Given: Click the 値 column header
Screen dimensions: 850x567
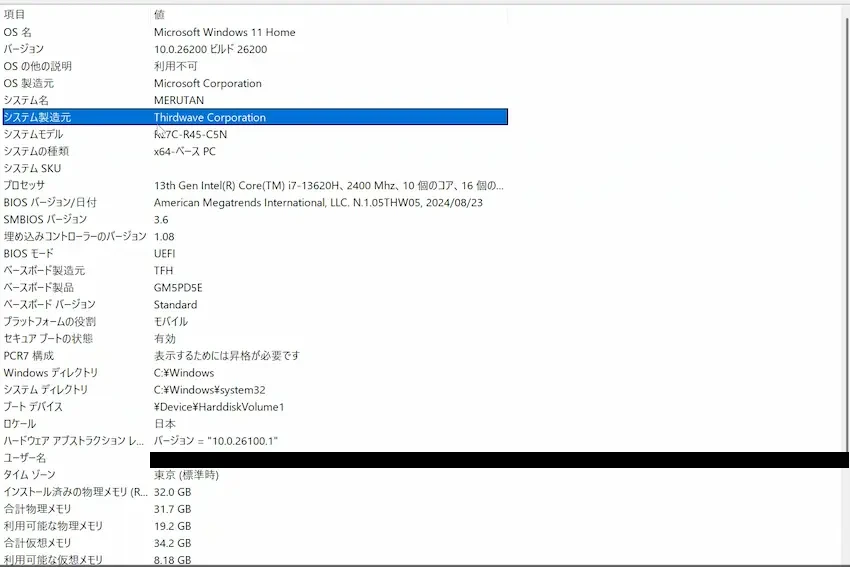Looking at the screenshot, I should (x=329, y=15).
